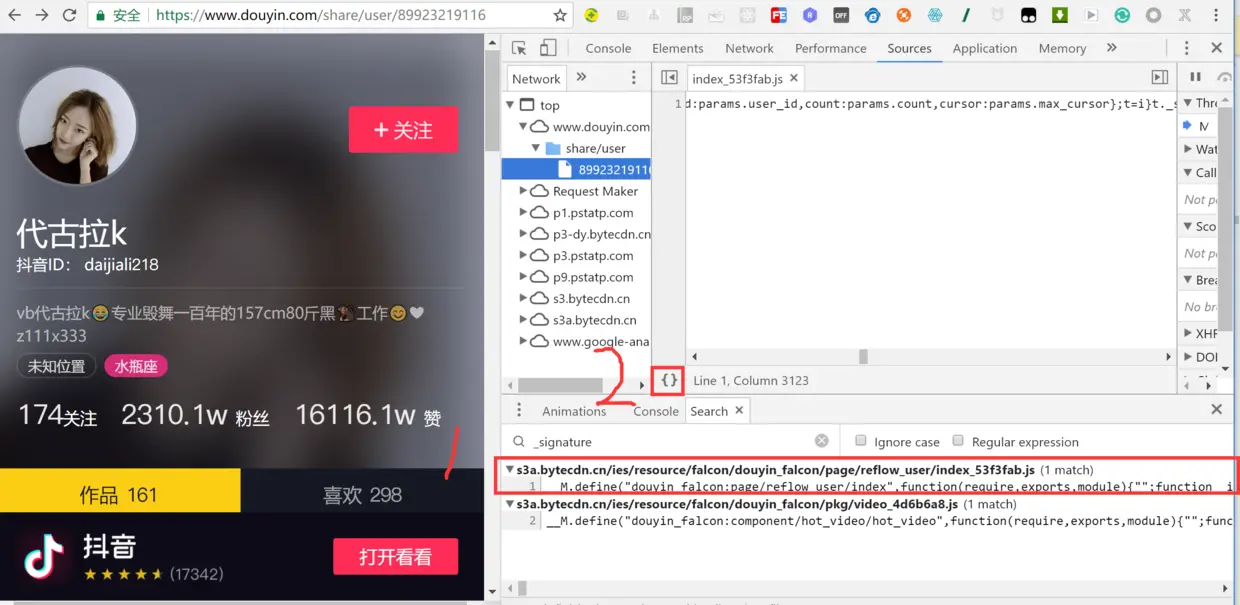
Task: Click the browser forward arrow
Action: click(x=42, y=15)
